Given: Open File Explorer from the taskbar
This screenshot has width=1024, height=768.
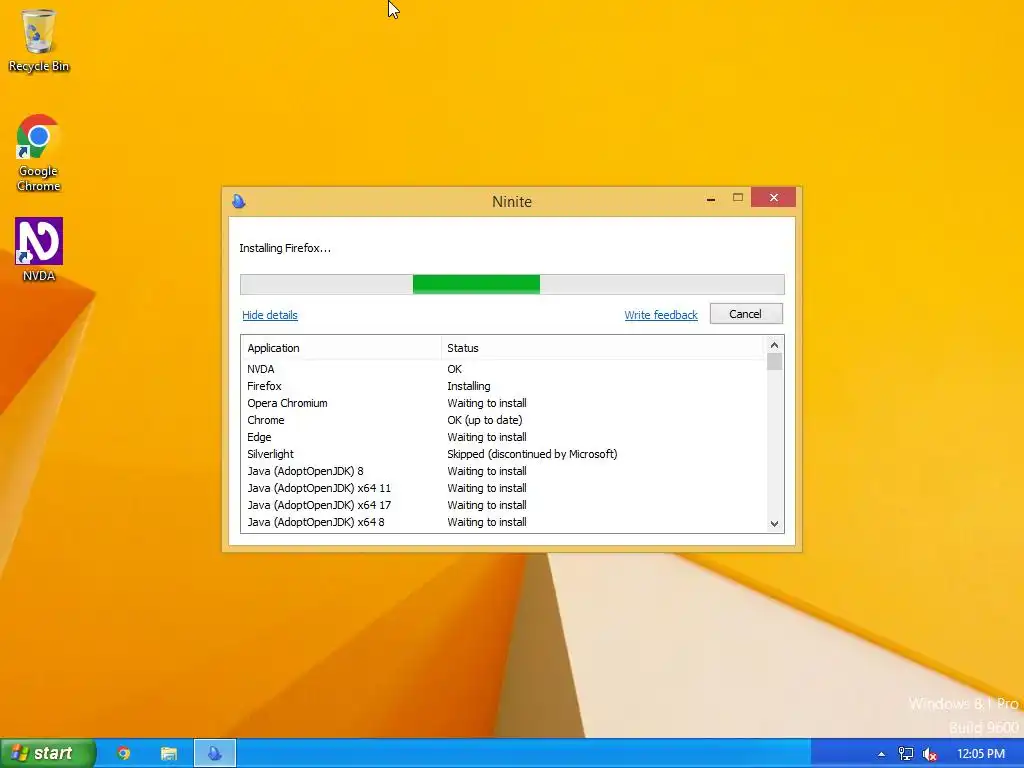Looking at the screenshot, I should click(168, 753).
